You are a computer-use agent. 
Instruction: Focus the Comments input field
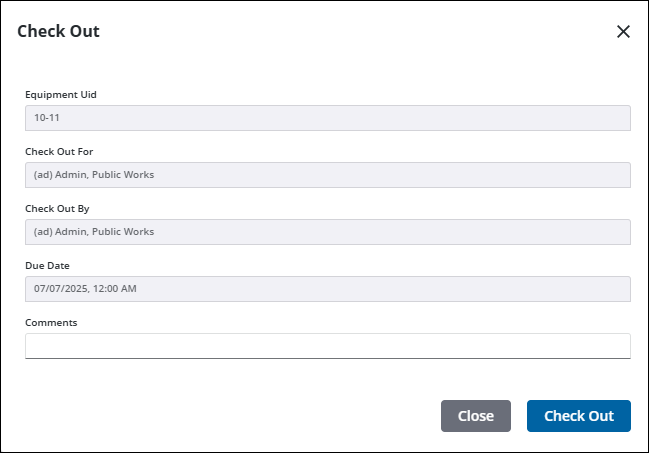(327, 346)
